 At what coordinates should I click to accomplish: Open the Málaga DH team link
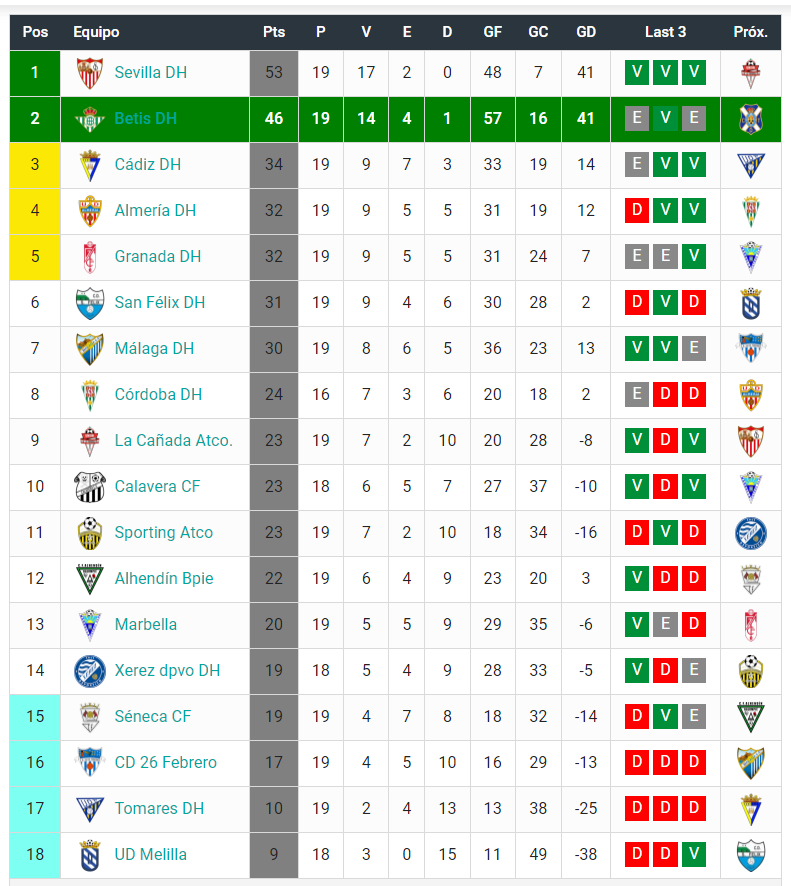[154, 349]
